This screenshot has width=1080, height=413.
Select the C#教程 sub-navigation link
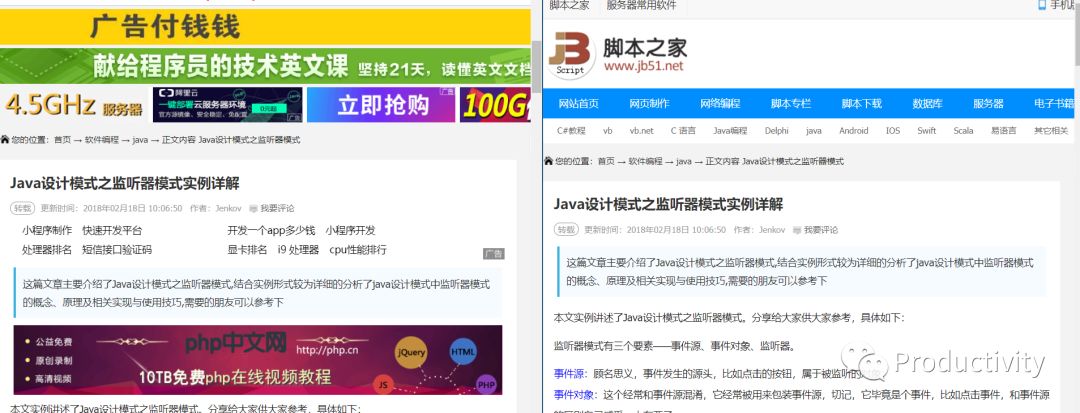[571, 131]
